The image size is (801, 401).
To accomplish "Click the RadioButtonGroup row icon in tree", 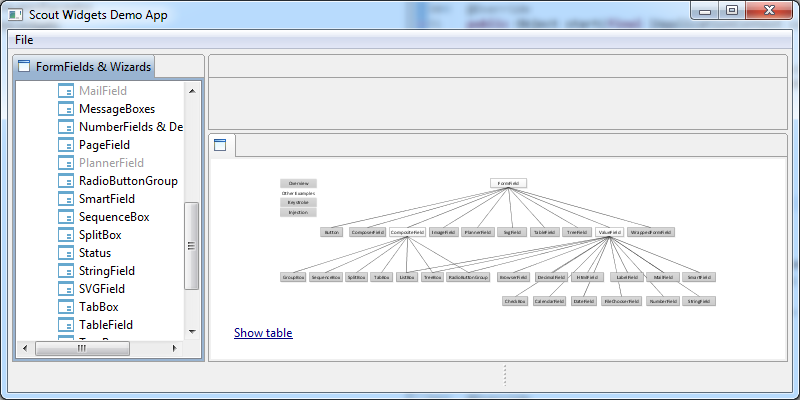I will coord(66,181).
